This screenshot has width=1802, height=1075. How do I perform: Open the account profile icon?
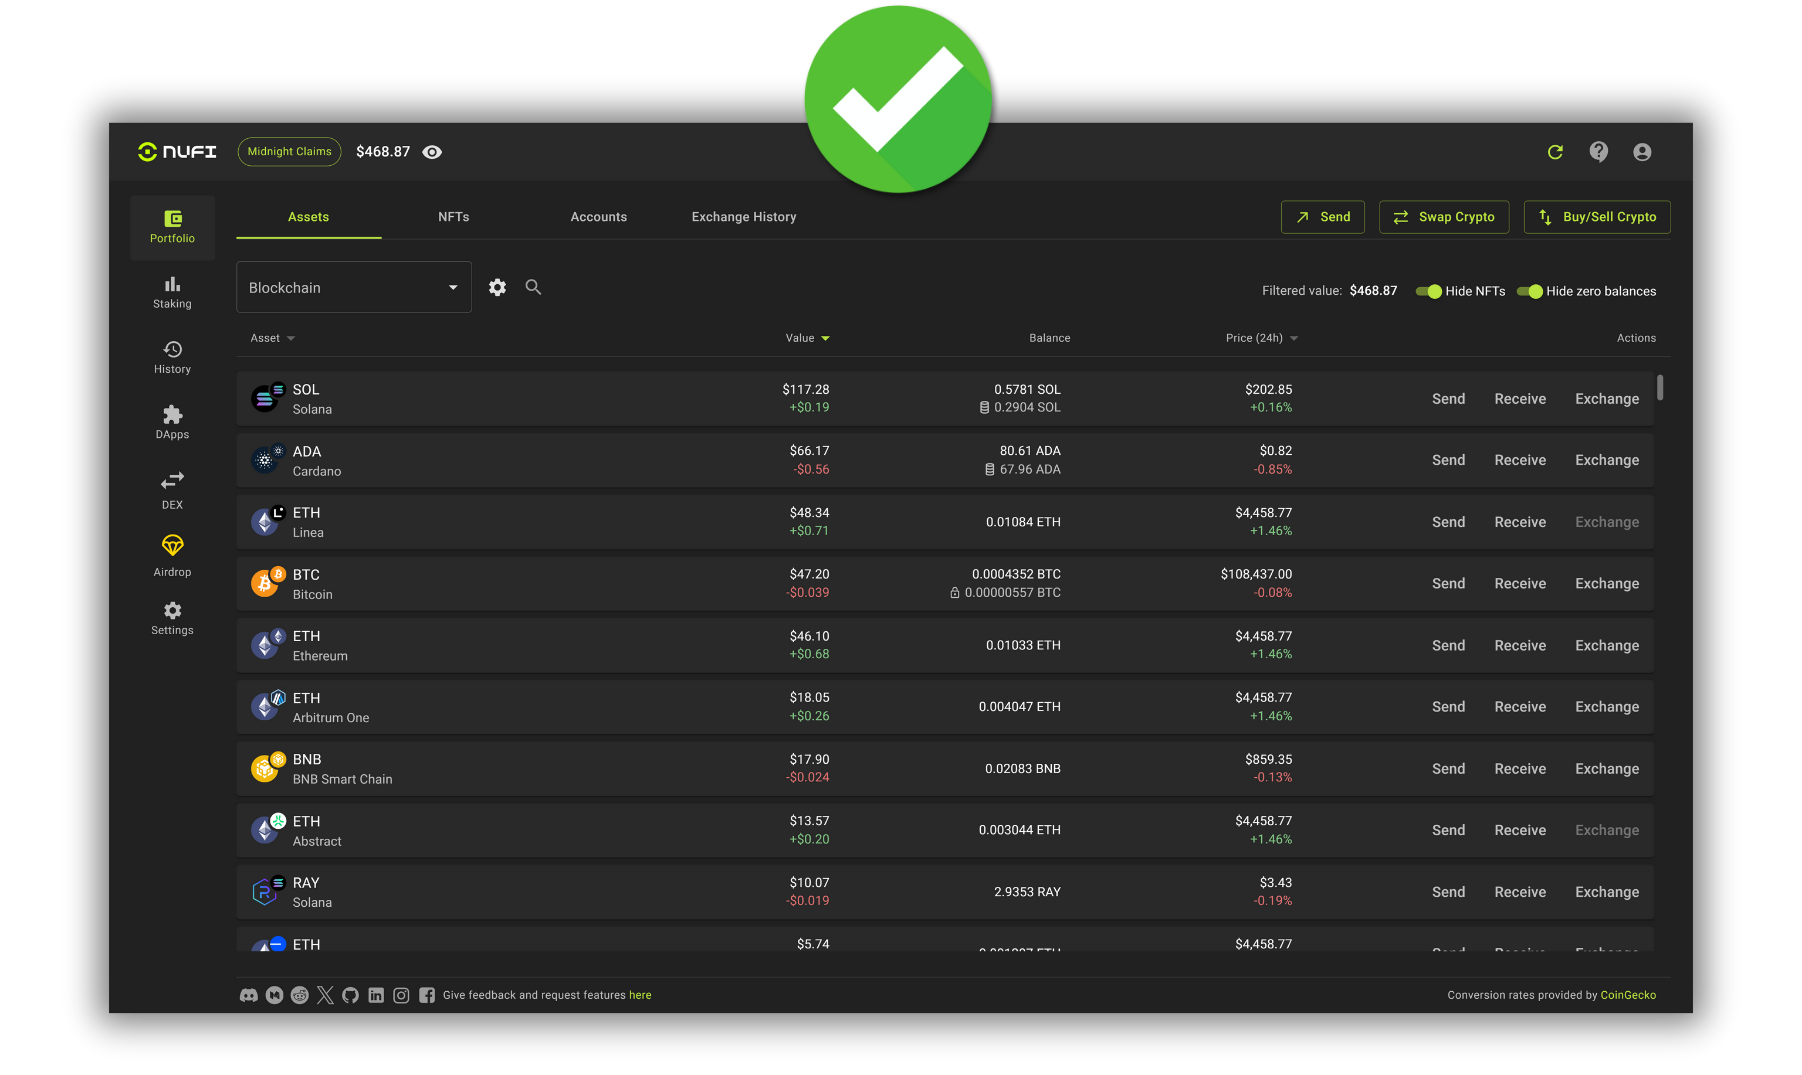pyautogui.click(x=1642, y=152)
